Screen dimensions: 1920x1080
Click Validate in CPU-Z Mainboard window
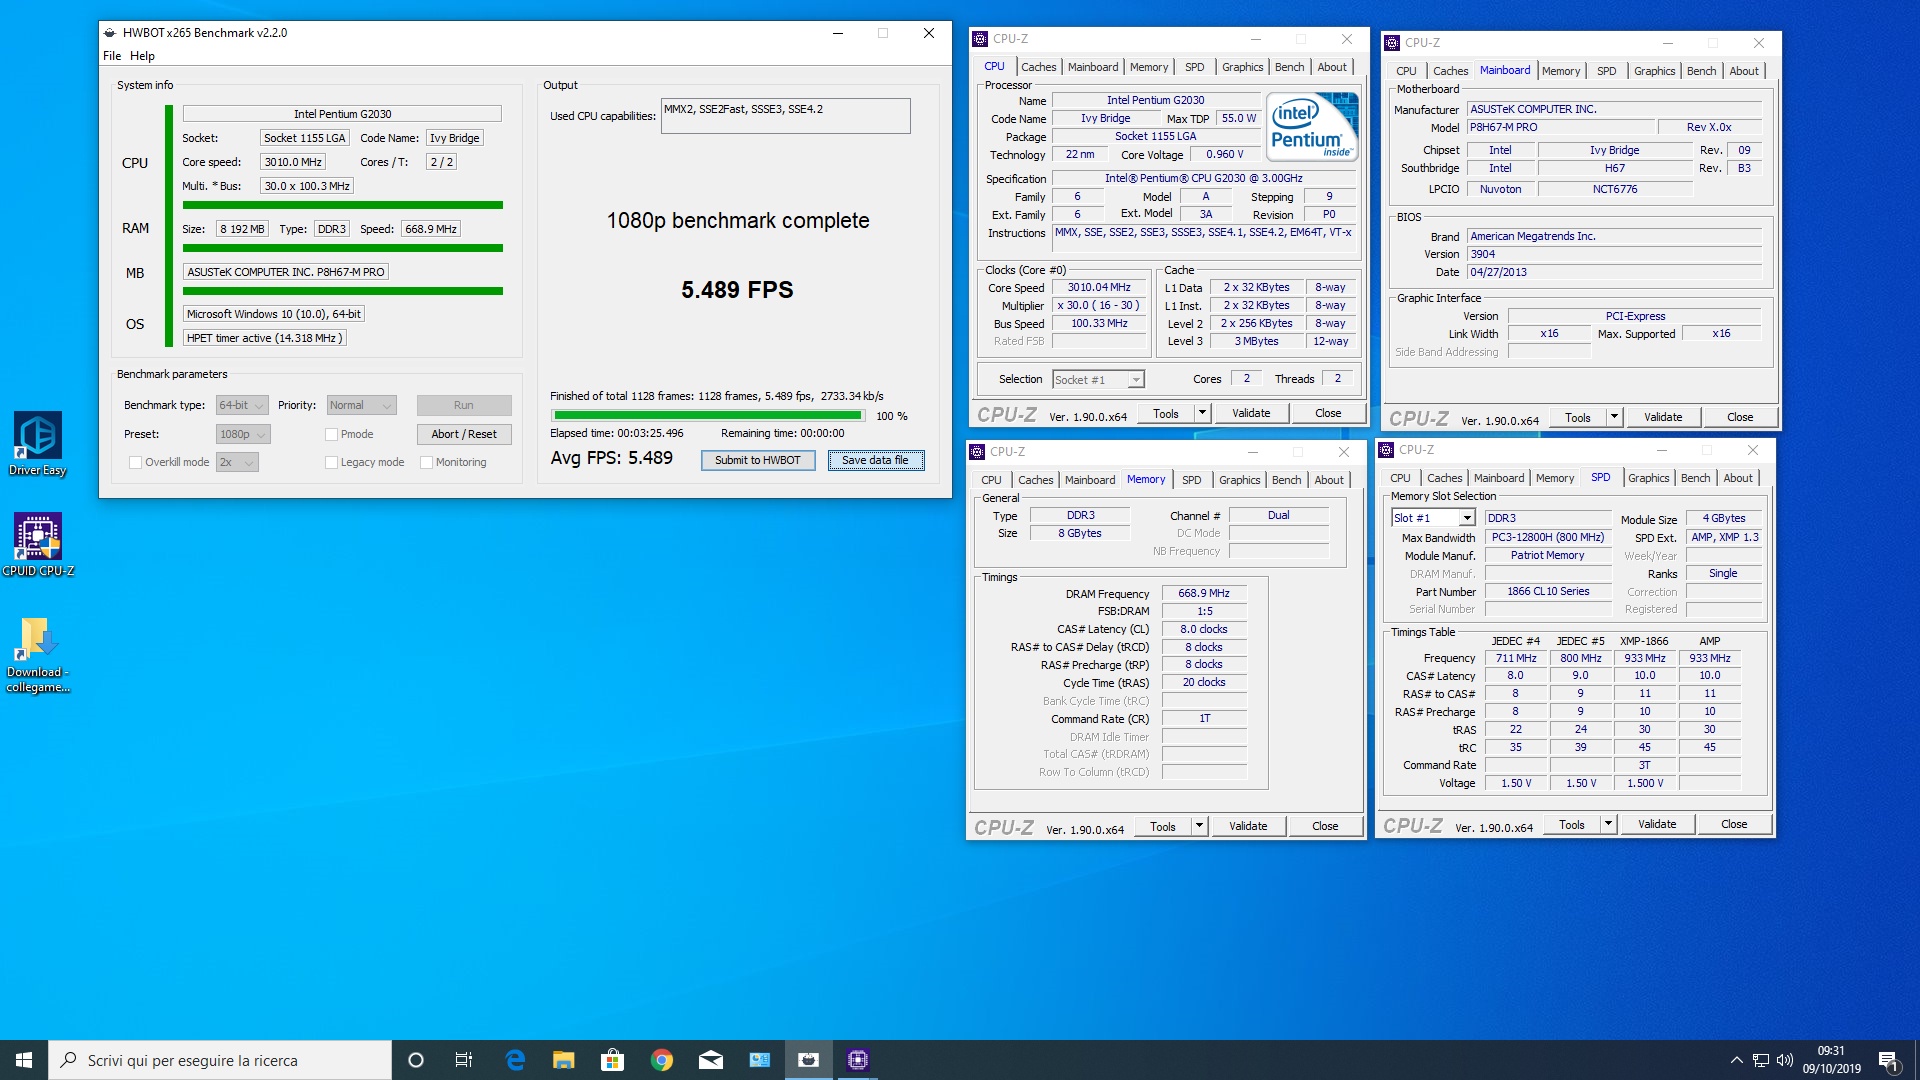pyautogui.click(x=1663, y=417)
